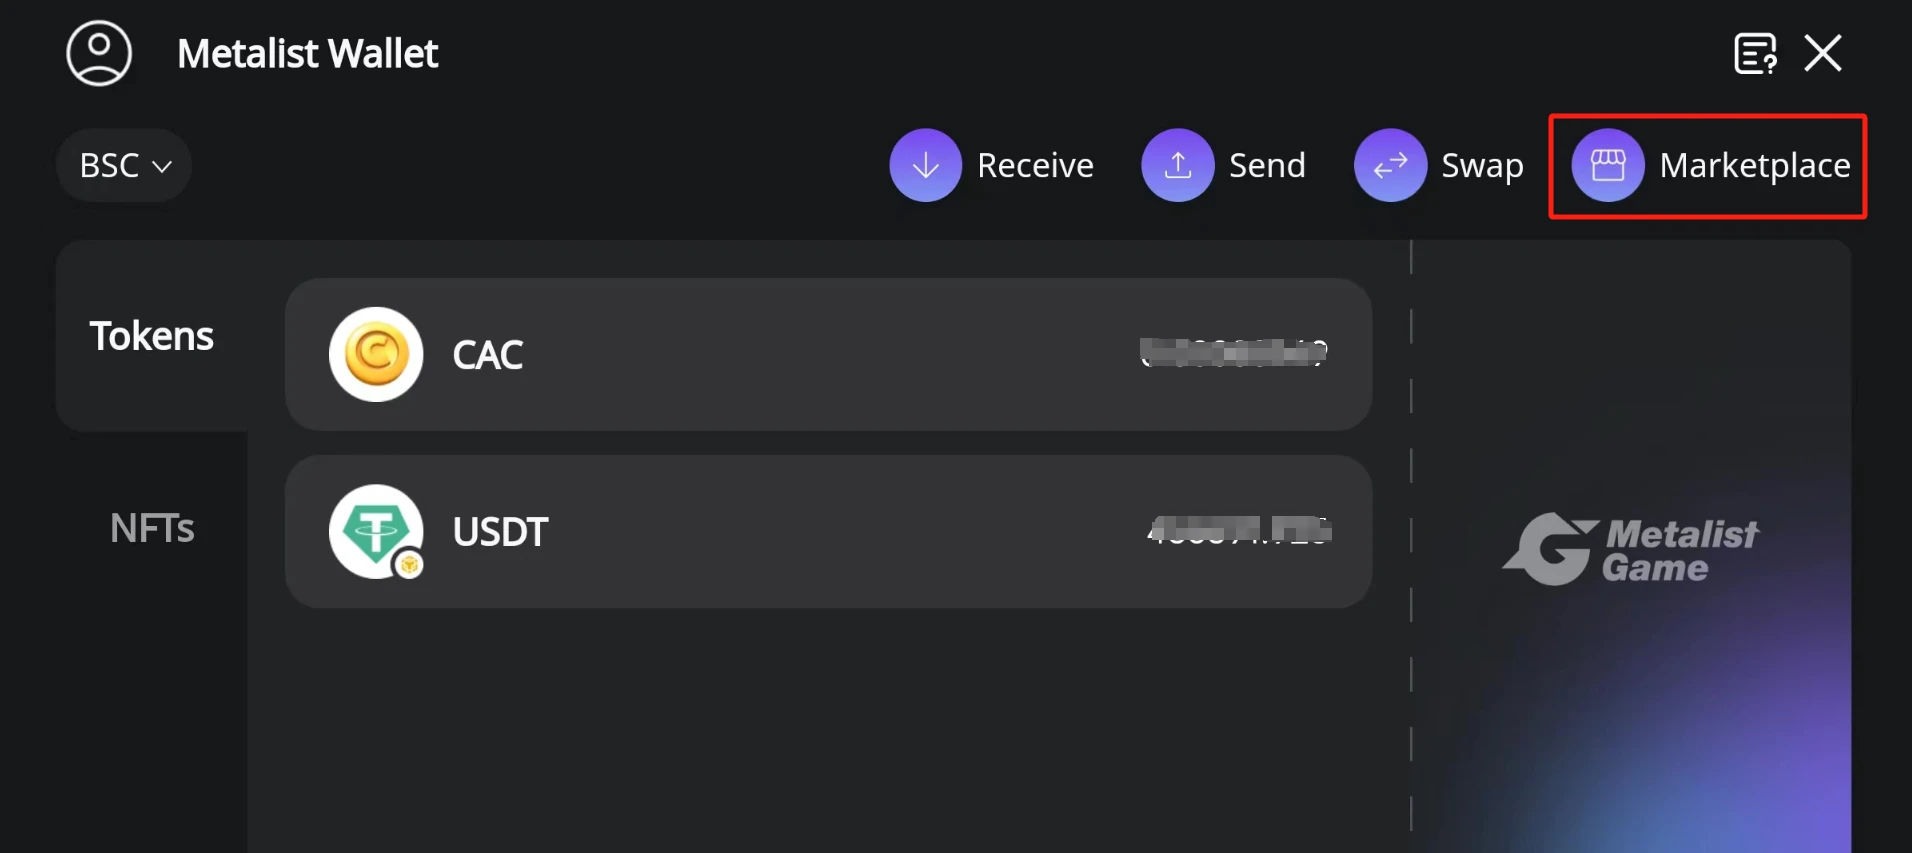Switch to the NFTs tab
The height and width of the screenshot is (853, 1912).
[152, 528]
